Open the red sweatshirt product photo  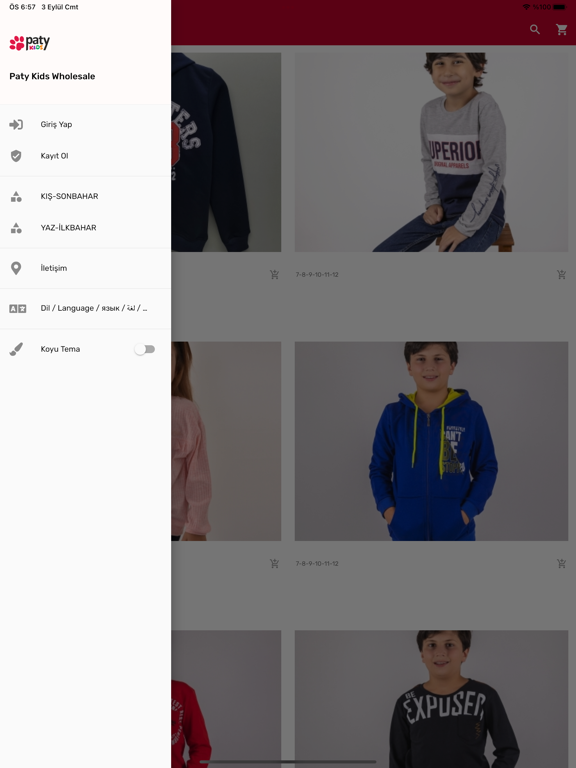(226, 699)
